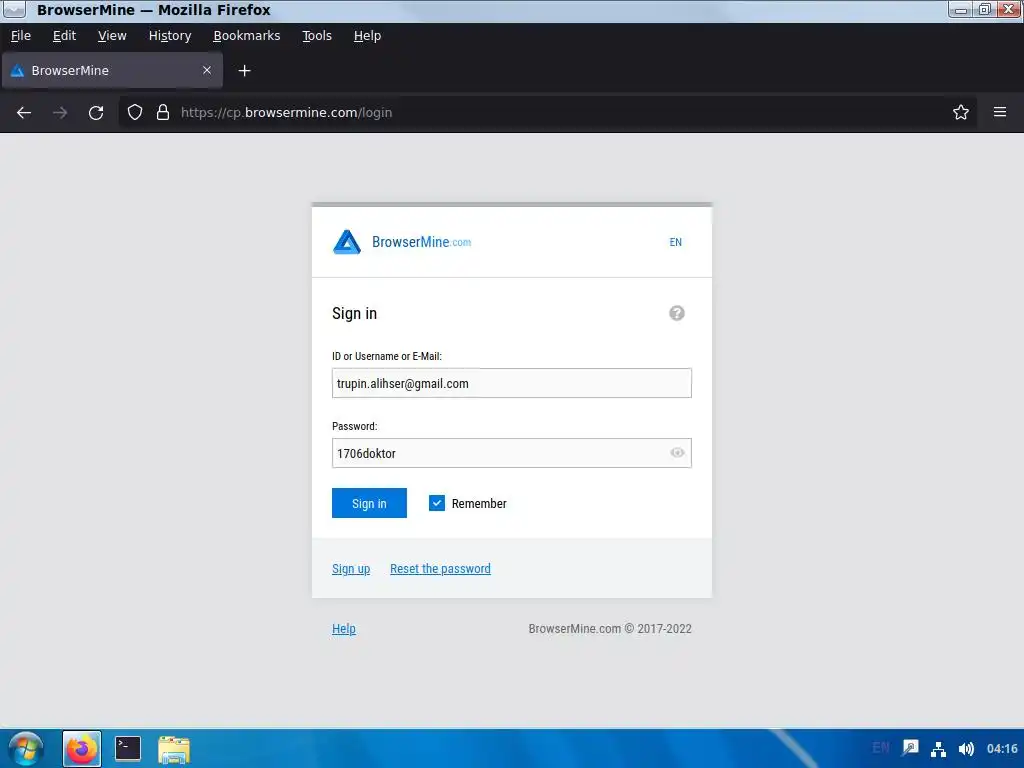Open the tracking protection shield icon
Viewport: 1024px width, 768px height.
(x=135, y=112)
